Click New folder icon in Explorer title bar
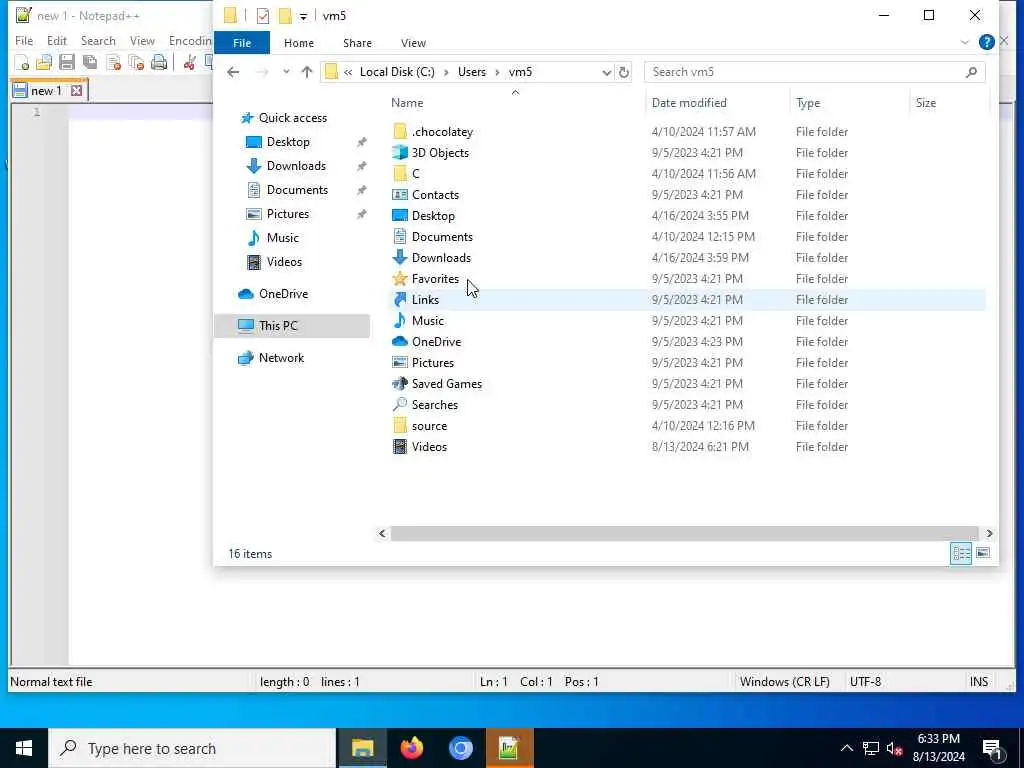This screenshot has height=768, width=1024. 285,16
